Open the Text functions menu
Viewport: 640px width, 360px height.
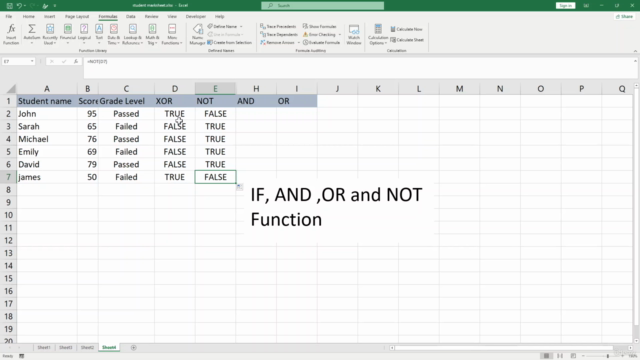pyautogui.click(x=99, y=34)
